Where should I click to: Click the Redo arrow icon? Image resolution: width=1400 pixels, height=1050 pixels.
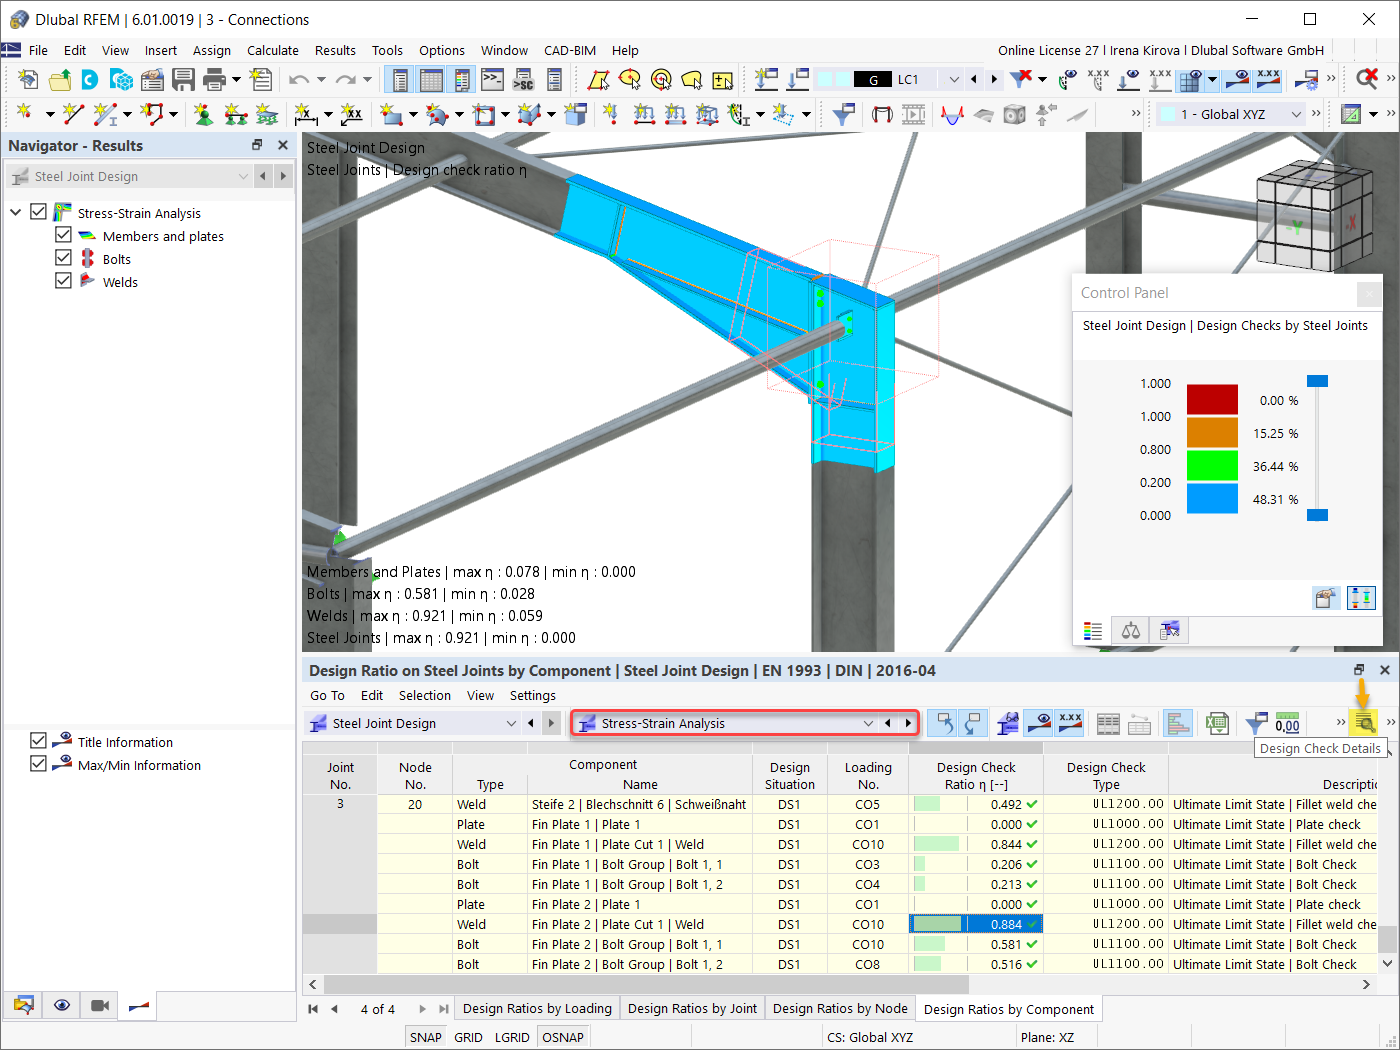(x=346, y=79)
